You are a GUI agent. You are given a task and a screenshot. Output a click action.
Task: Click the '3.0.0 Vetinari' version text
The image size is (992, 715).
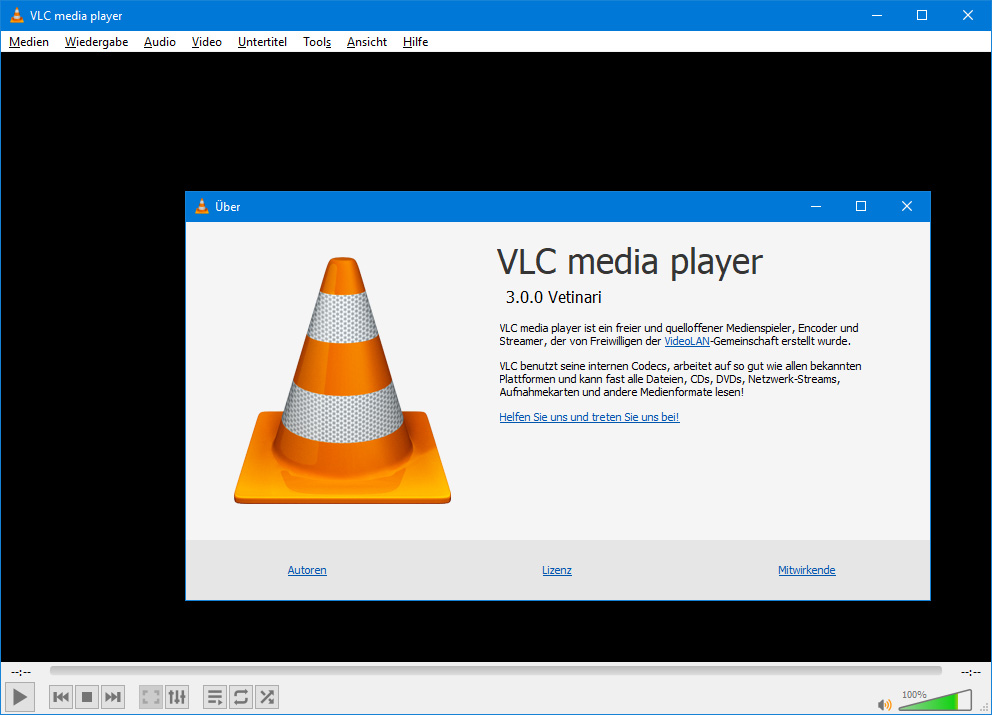click(x=554, y=297)
